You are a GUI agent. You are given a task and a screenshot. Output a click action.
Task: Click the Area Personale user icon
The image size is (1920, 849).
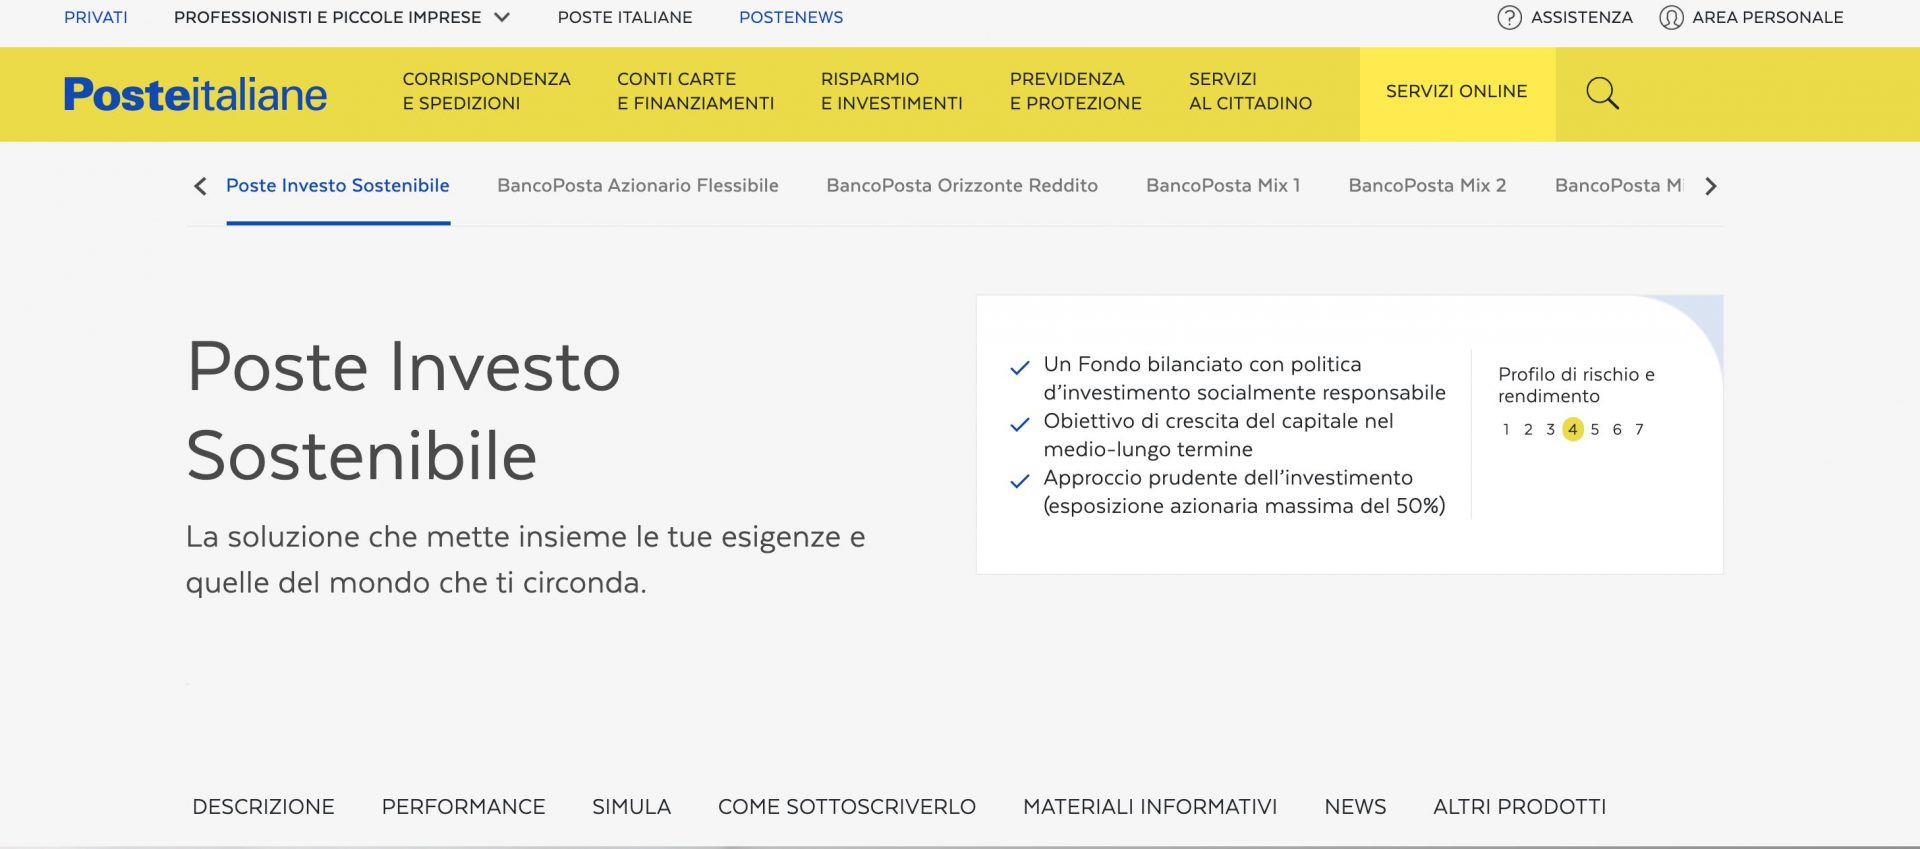coord(1671,17)
